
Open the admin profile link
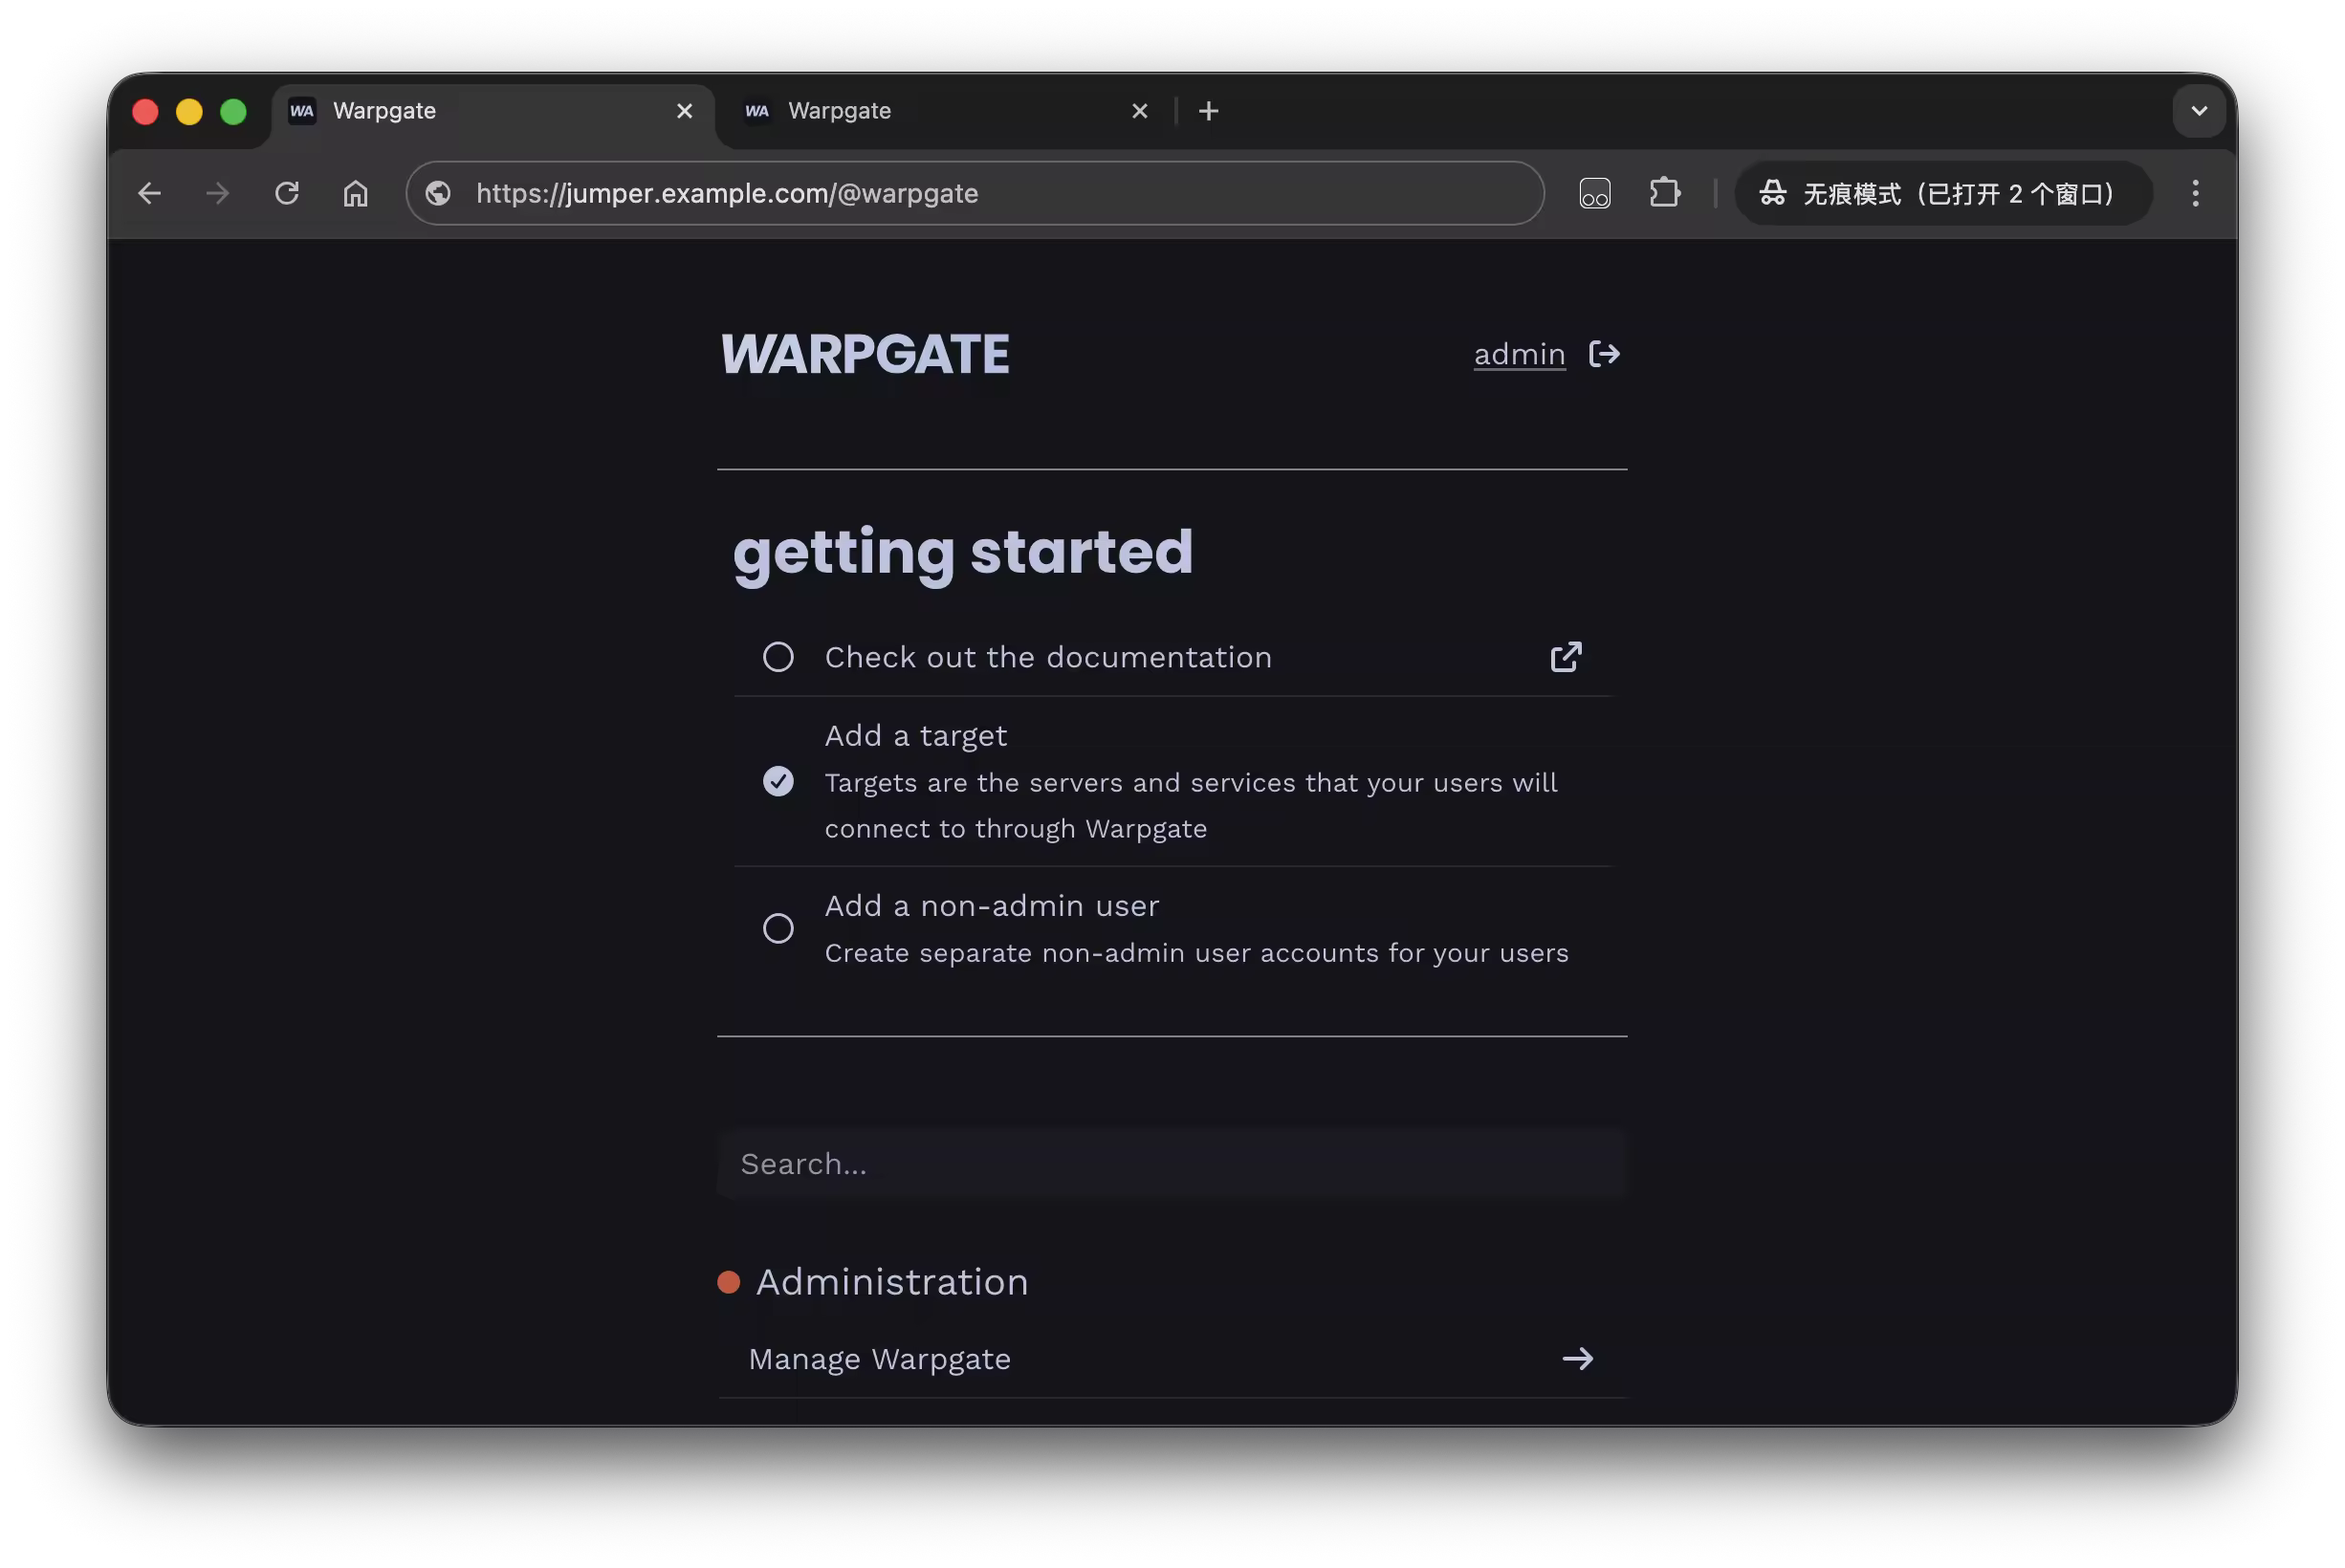click(x=1518, y=354)
